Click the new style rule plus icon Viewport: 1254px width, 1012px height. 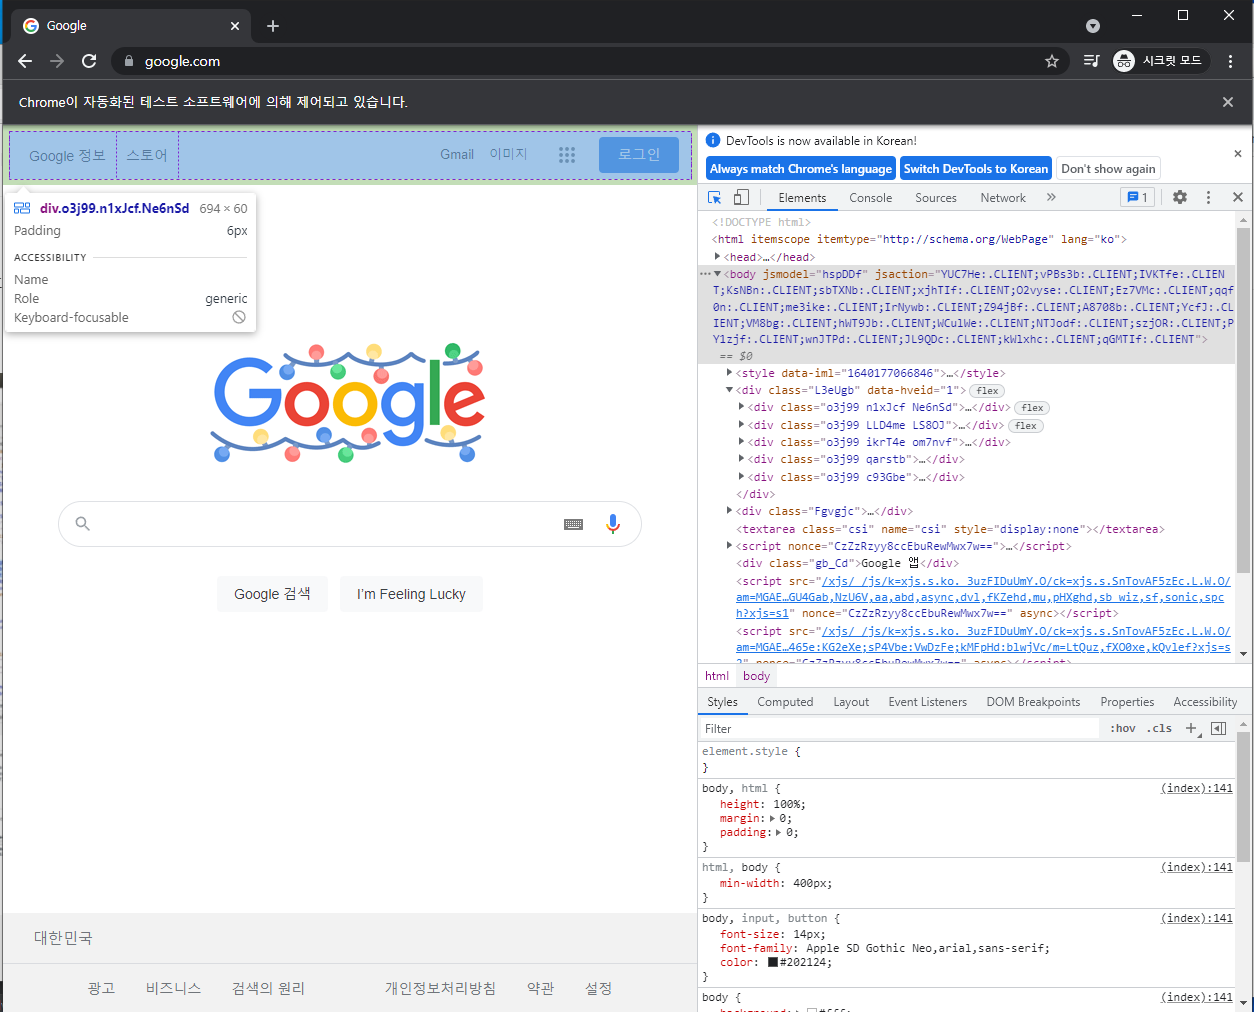(x=1191, y=728)
